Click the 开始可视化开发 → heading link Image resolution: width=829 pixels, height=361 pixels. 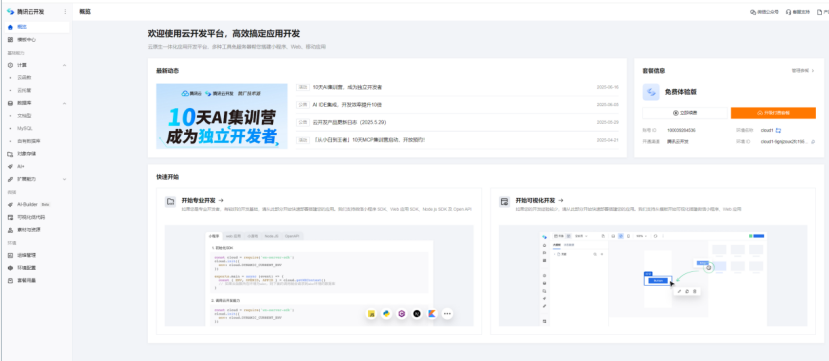[540, 201]
